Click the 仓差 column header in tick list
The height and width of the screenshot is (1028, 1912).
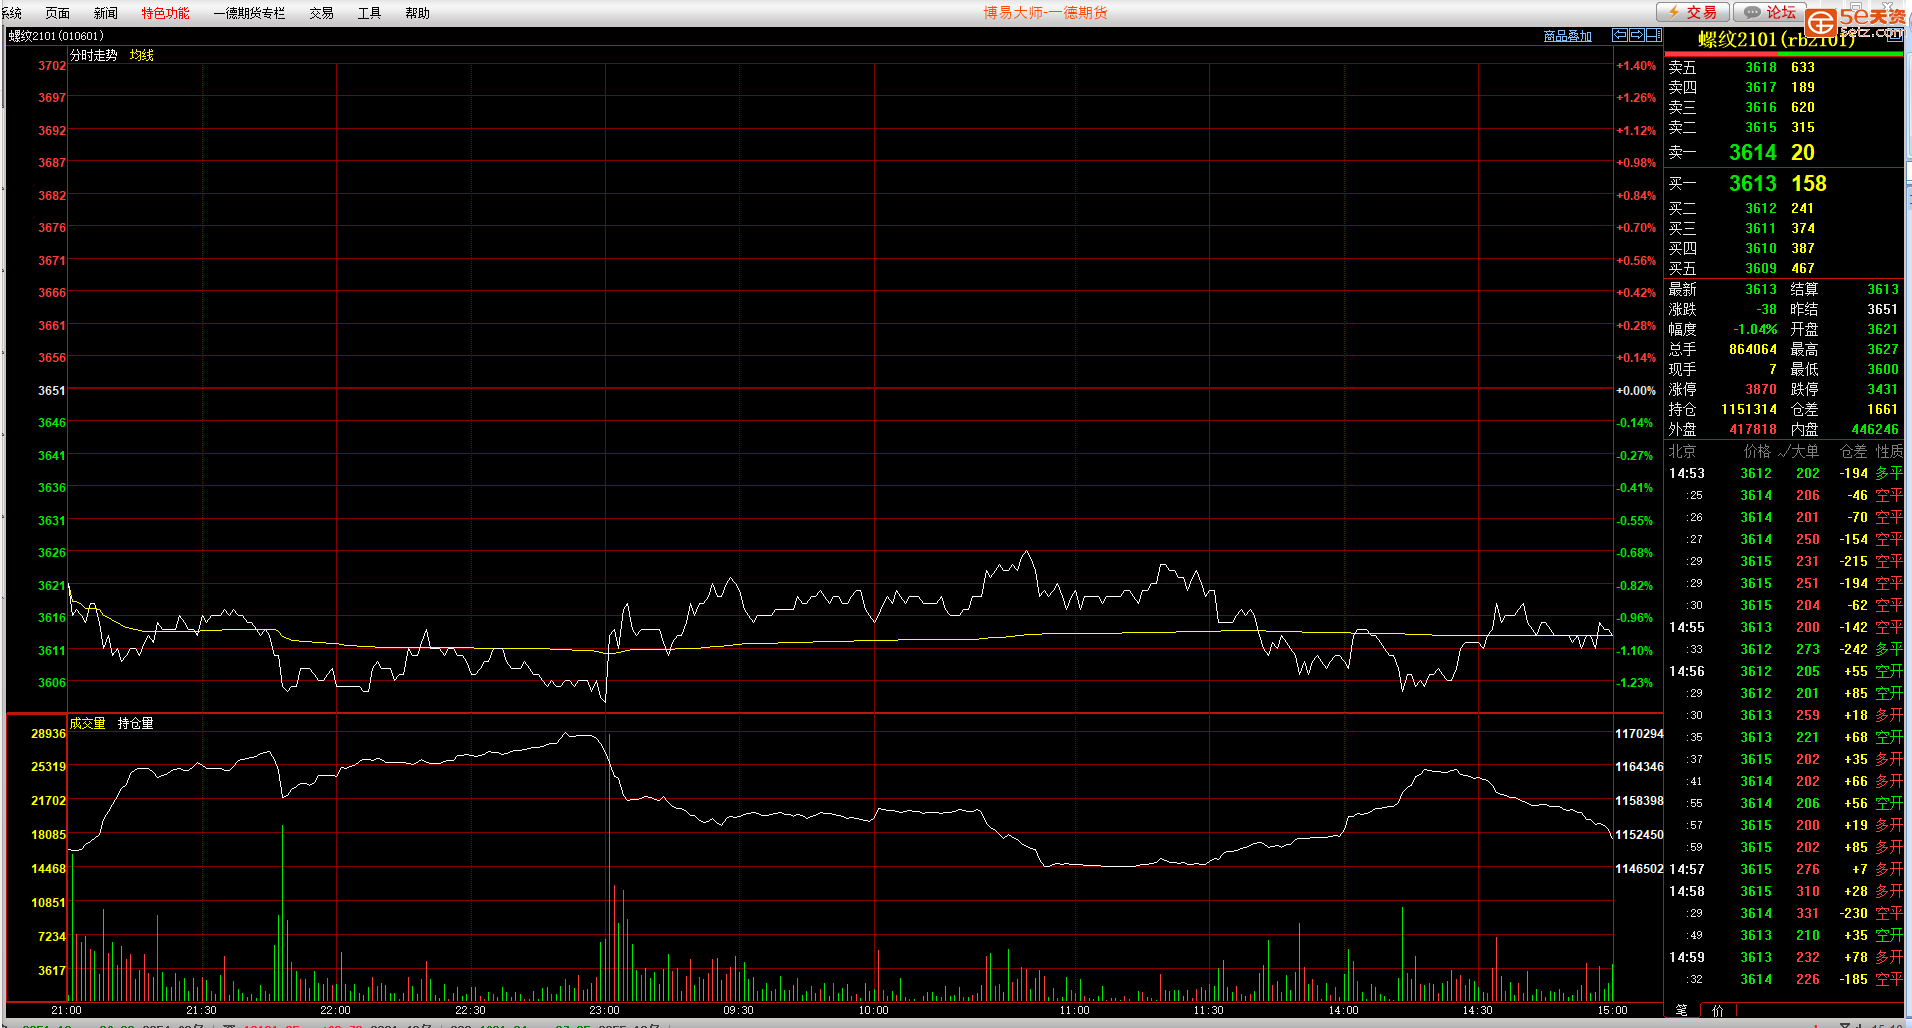(1853, 451)
